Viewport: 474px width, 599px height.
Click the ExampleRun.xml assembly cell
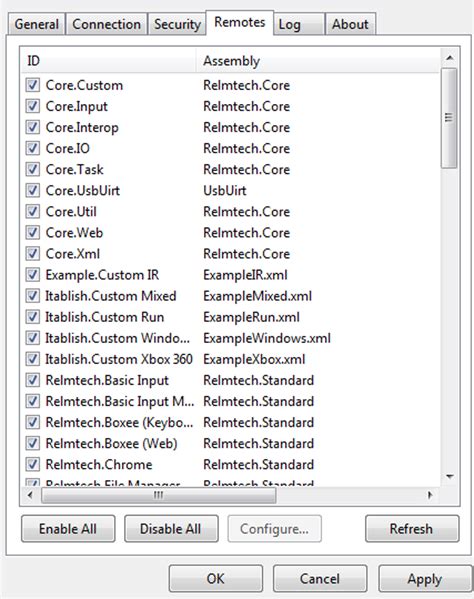point(251,317)
